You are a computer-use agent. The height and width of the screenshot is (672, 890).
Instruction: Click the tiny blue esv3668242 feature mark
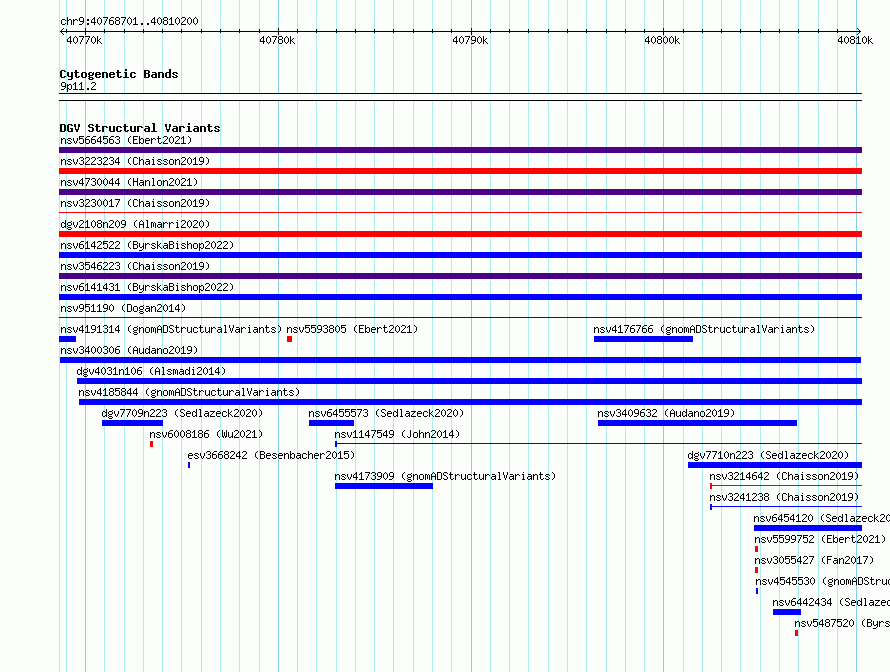click(x=189, y=465)
